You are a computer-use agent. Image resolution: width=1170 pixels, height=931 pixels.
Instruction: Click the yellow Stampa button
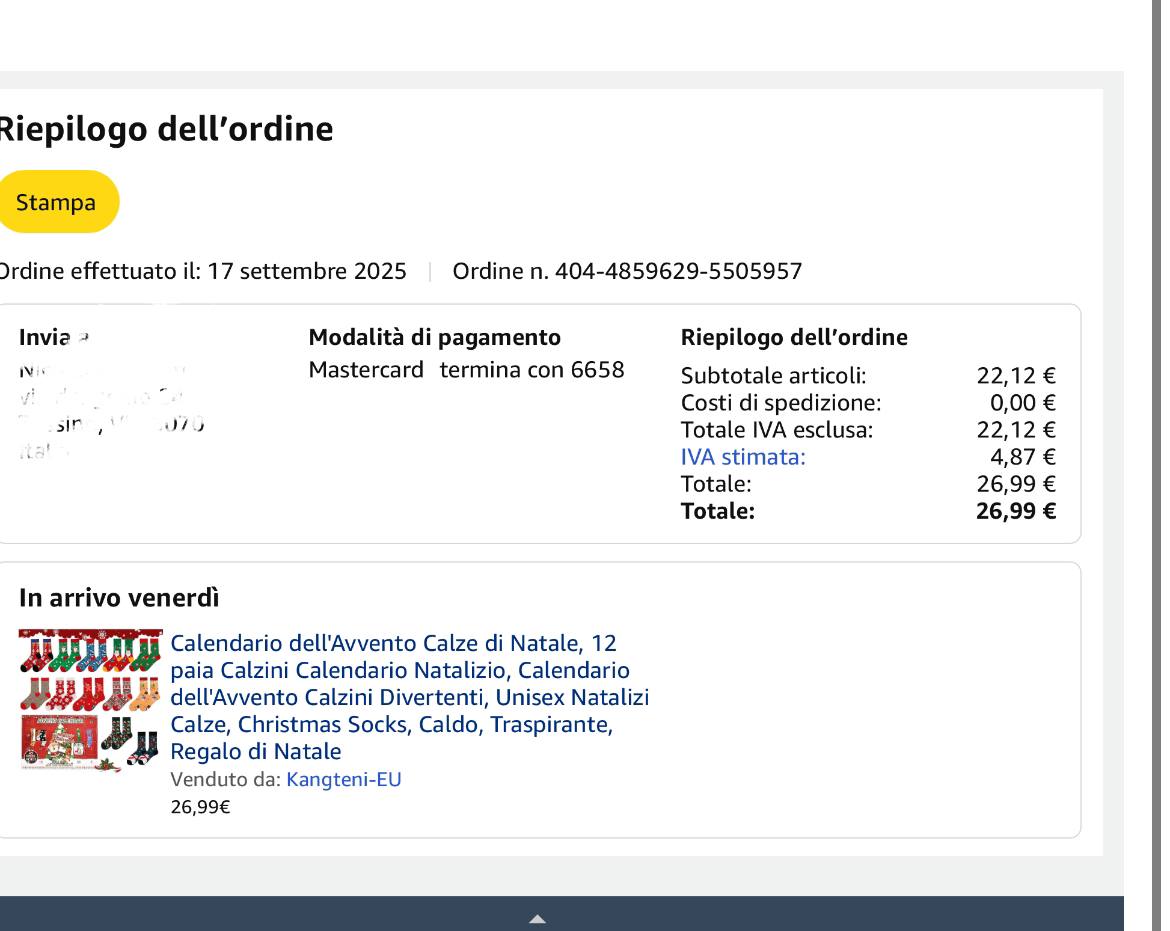pyautogui.click(x=56, y=202)
